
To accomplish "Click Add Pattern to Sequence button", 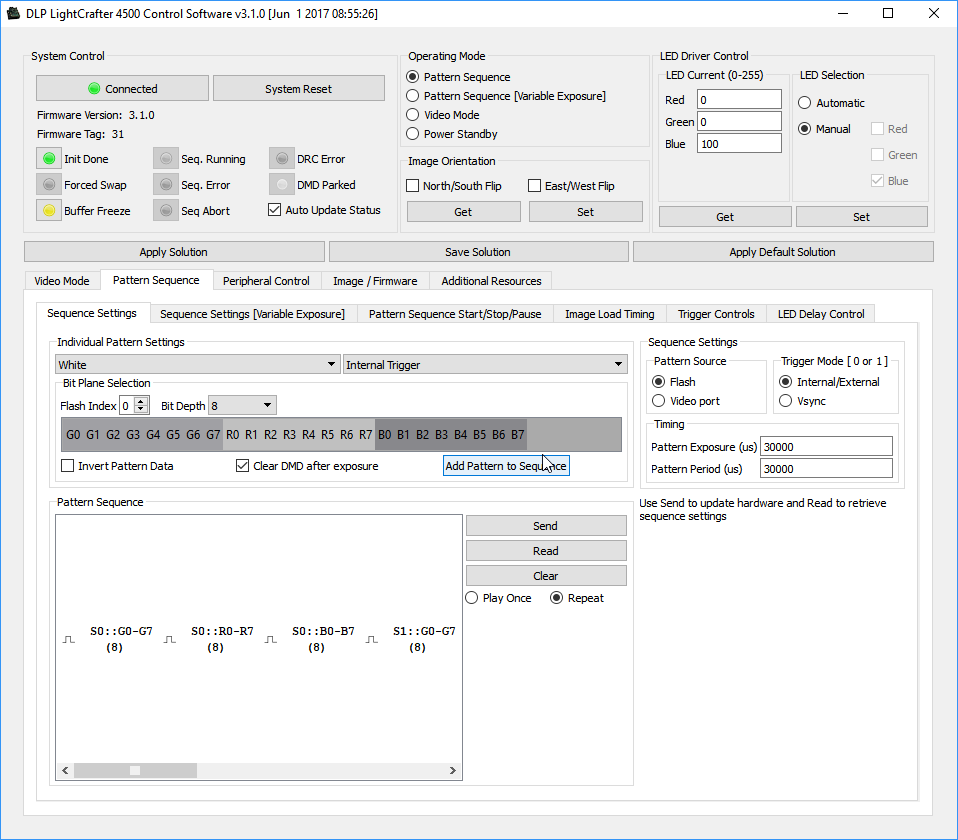I will pos(506,466).
